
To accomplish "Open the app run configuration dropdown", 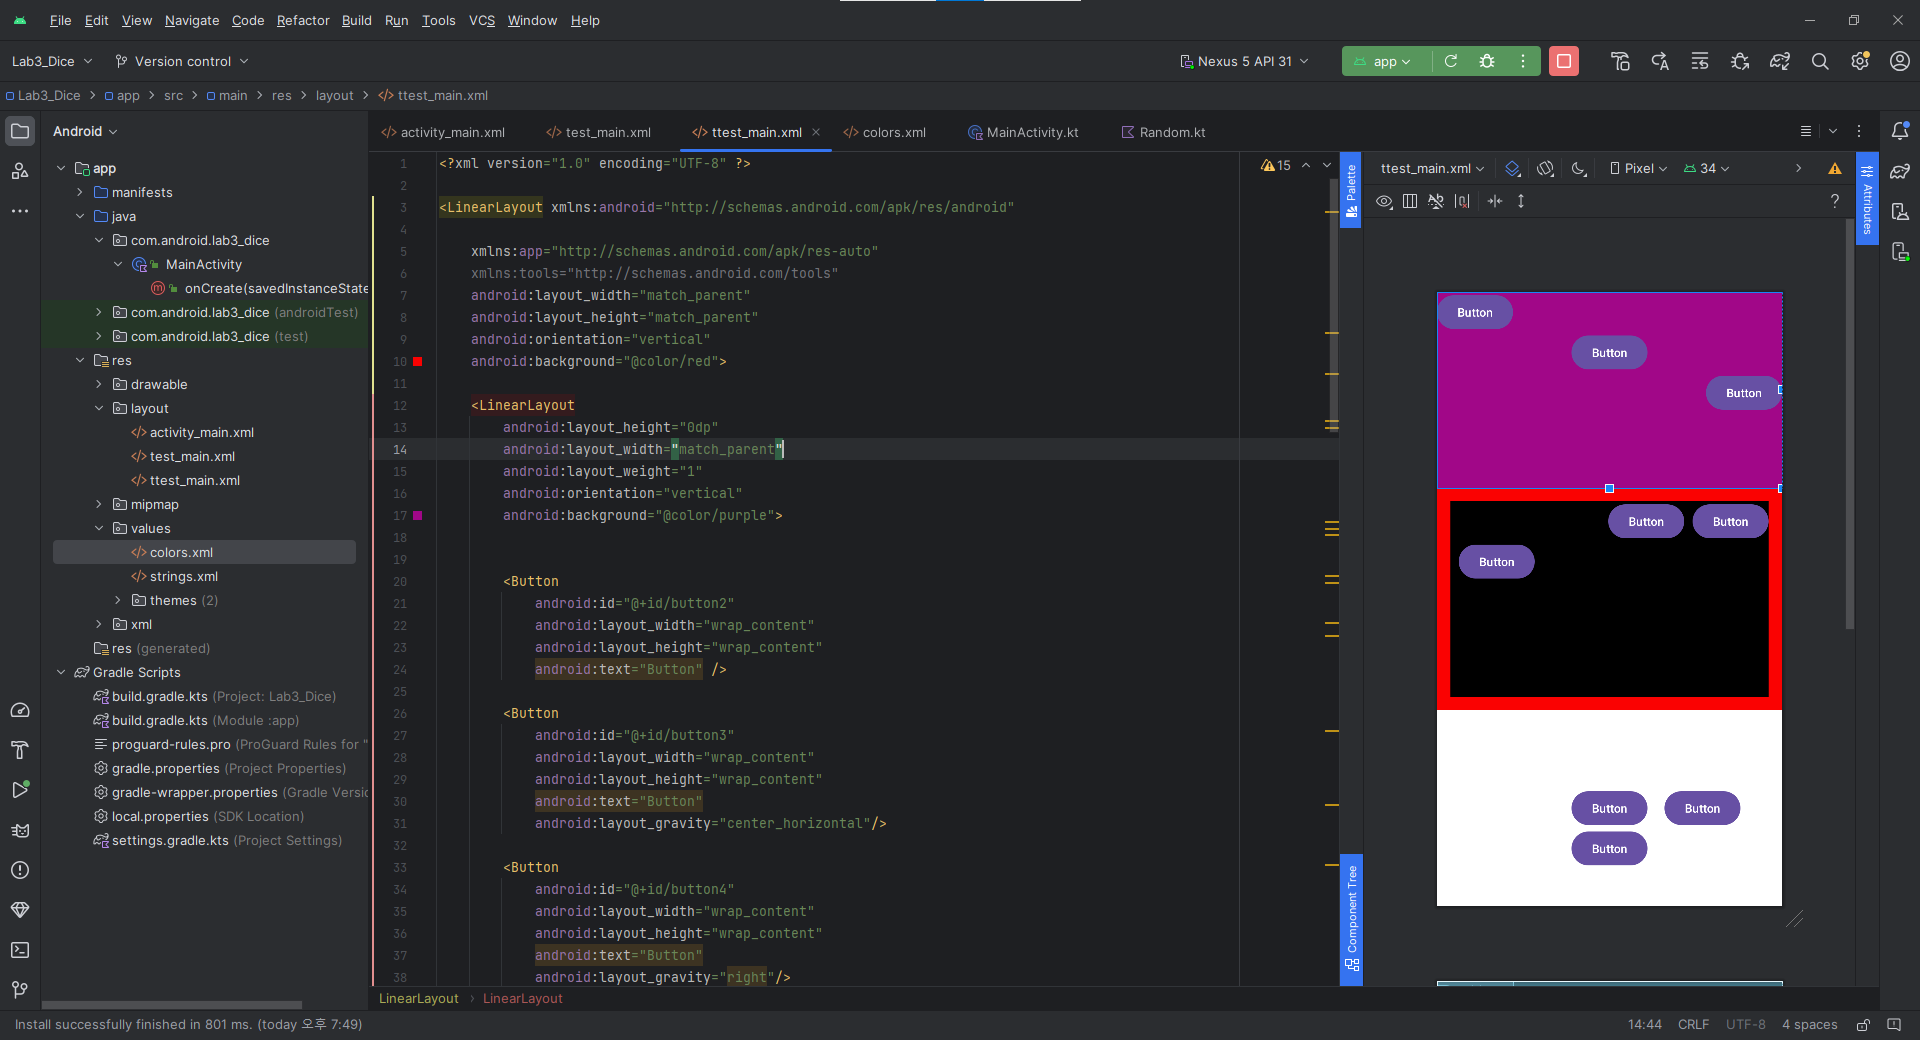I will [1385, 61].
